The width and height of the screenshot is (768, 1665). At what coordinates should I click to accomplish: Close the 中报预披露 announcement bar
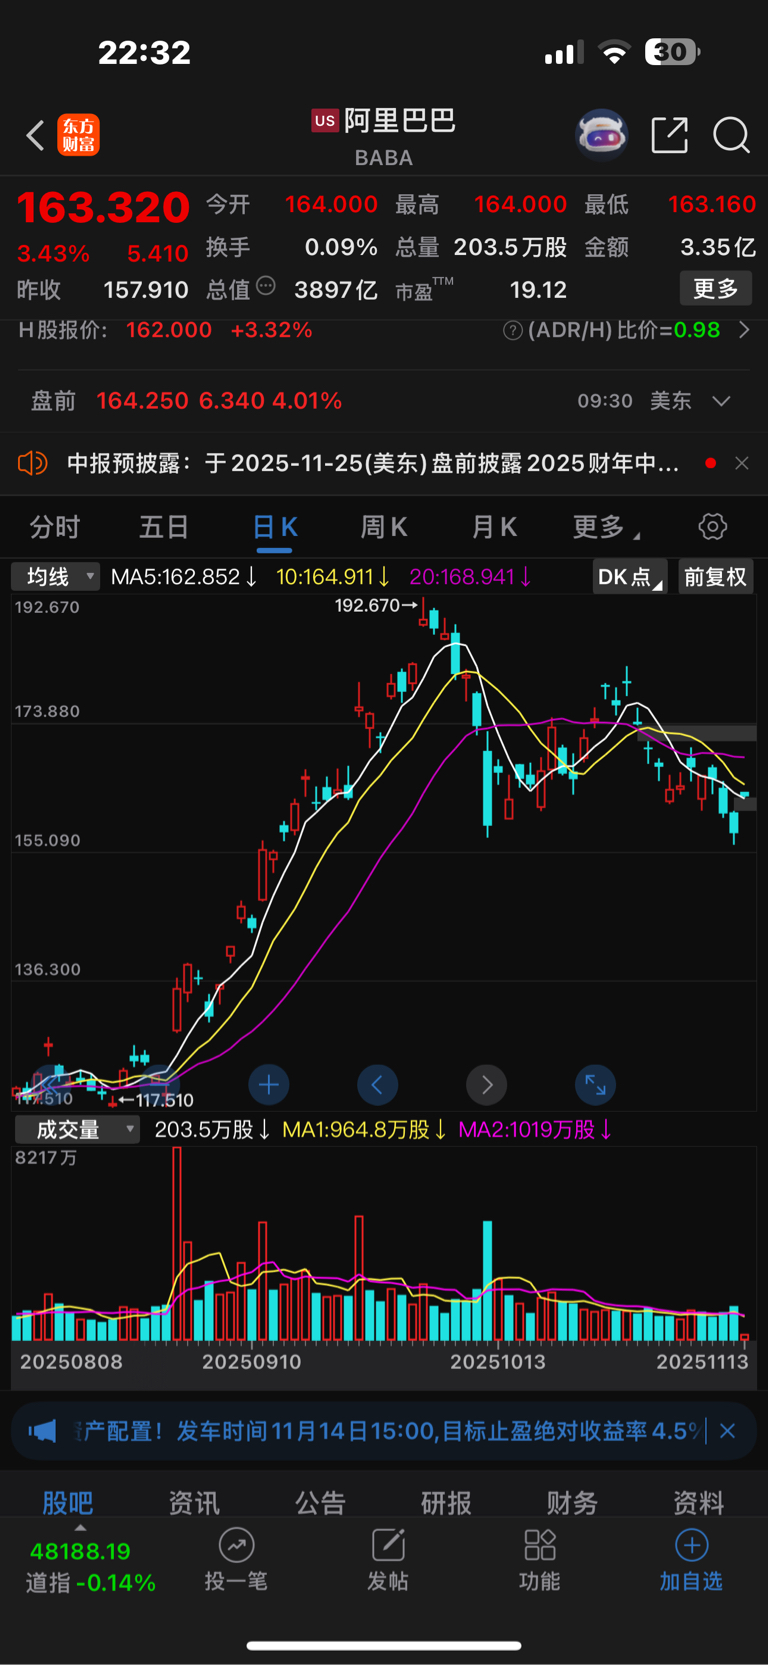(741, 463)
